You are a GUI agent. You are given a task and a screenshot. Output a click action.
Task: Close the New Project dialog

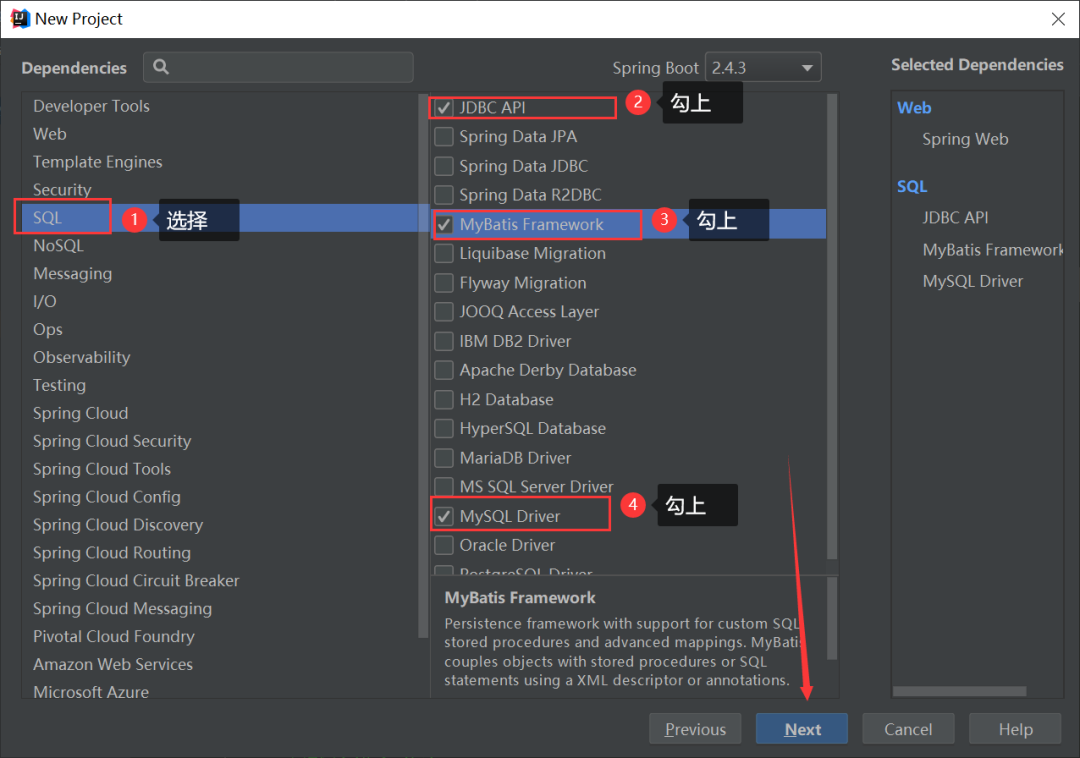[x=1058, y=19]
